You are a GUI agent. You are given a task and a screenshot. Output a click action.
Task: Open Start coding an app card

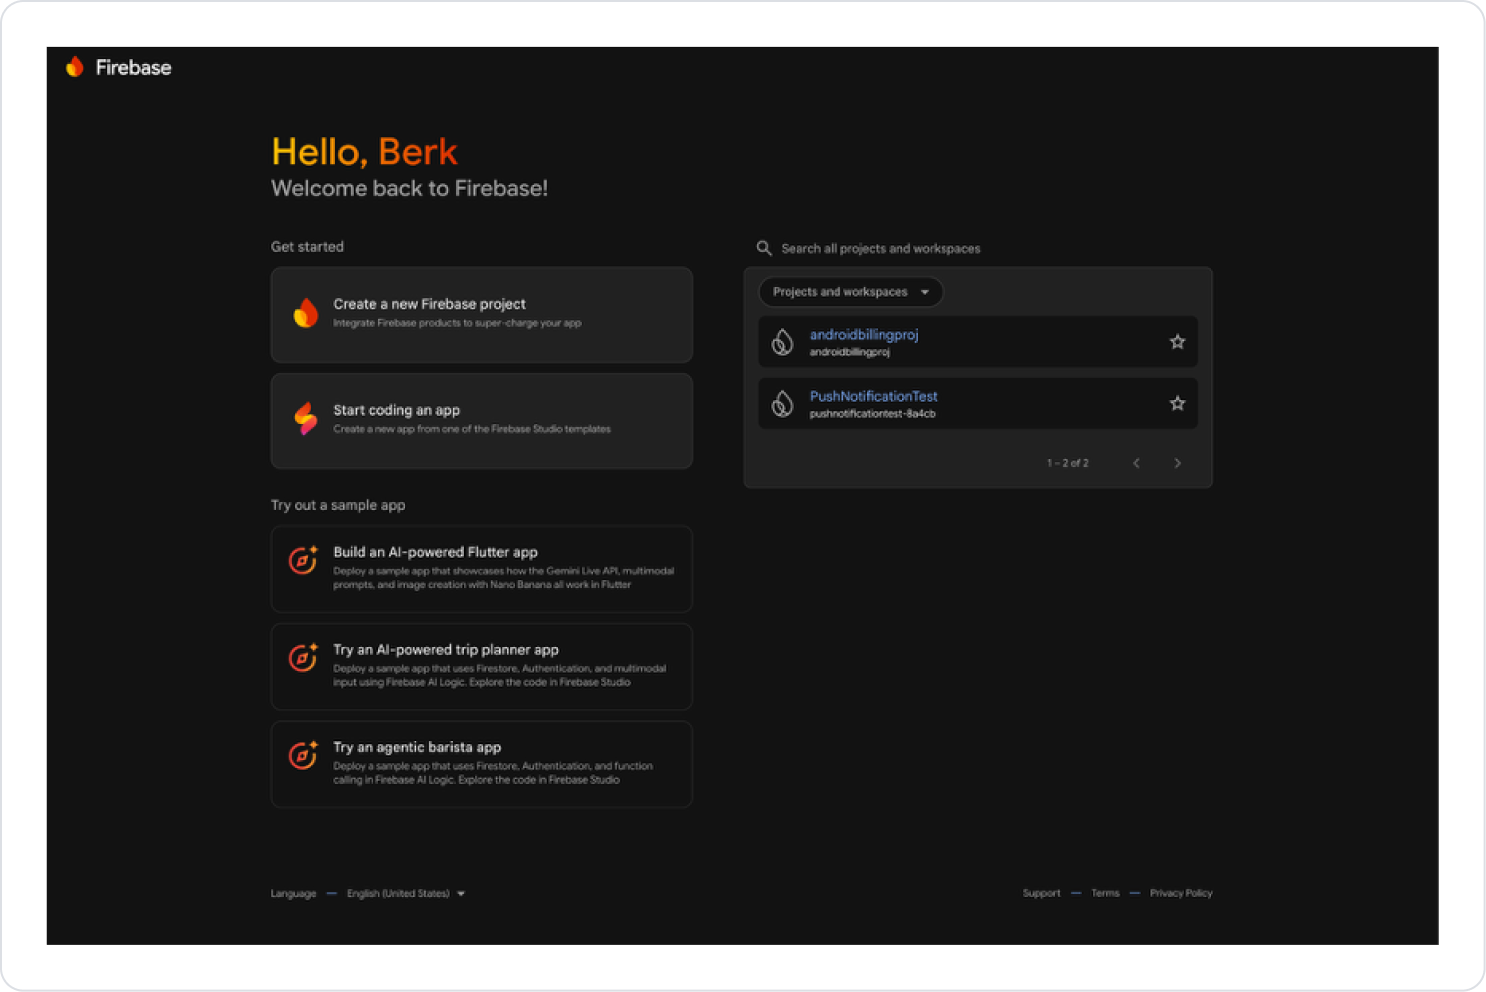[481, 421]
